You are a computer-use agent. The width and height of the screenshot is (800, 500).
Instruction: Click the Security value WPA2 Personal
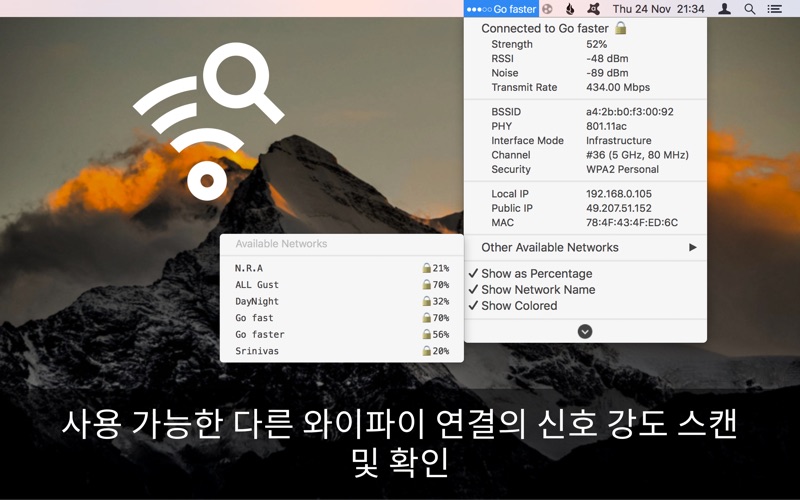622,169
